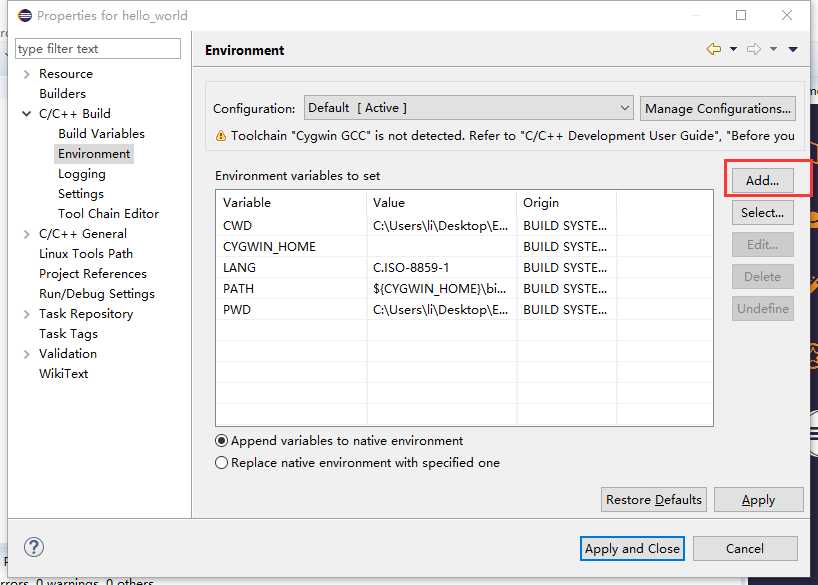Expand the Task Repository node

pyautogui.click(x=27, y=314)
